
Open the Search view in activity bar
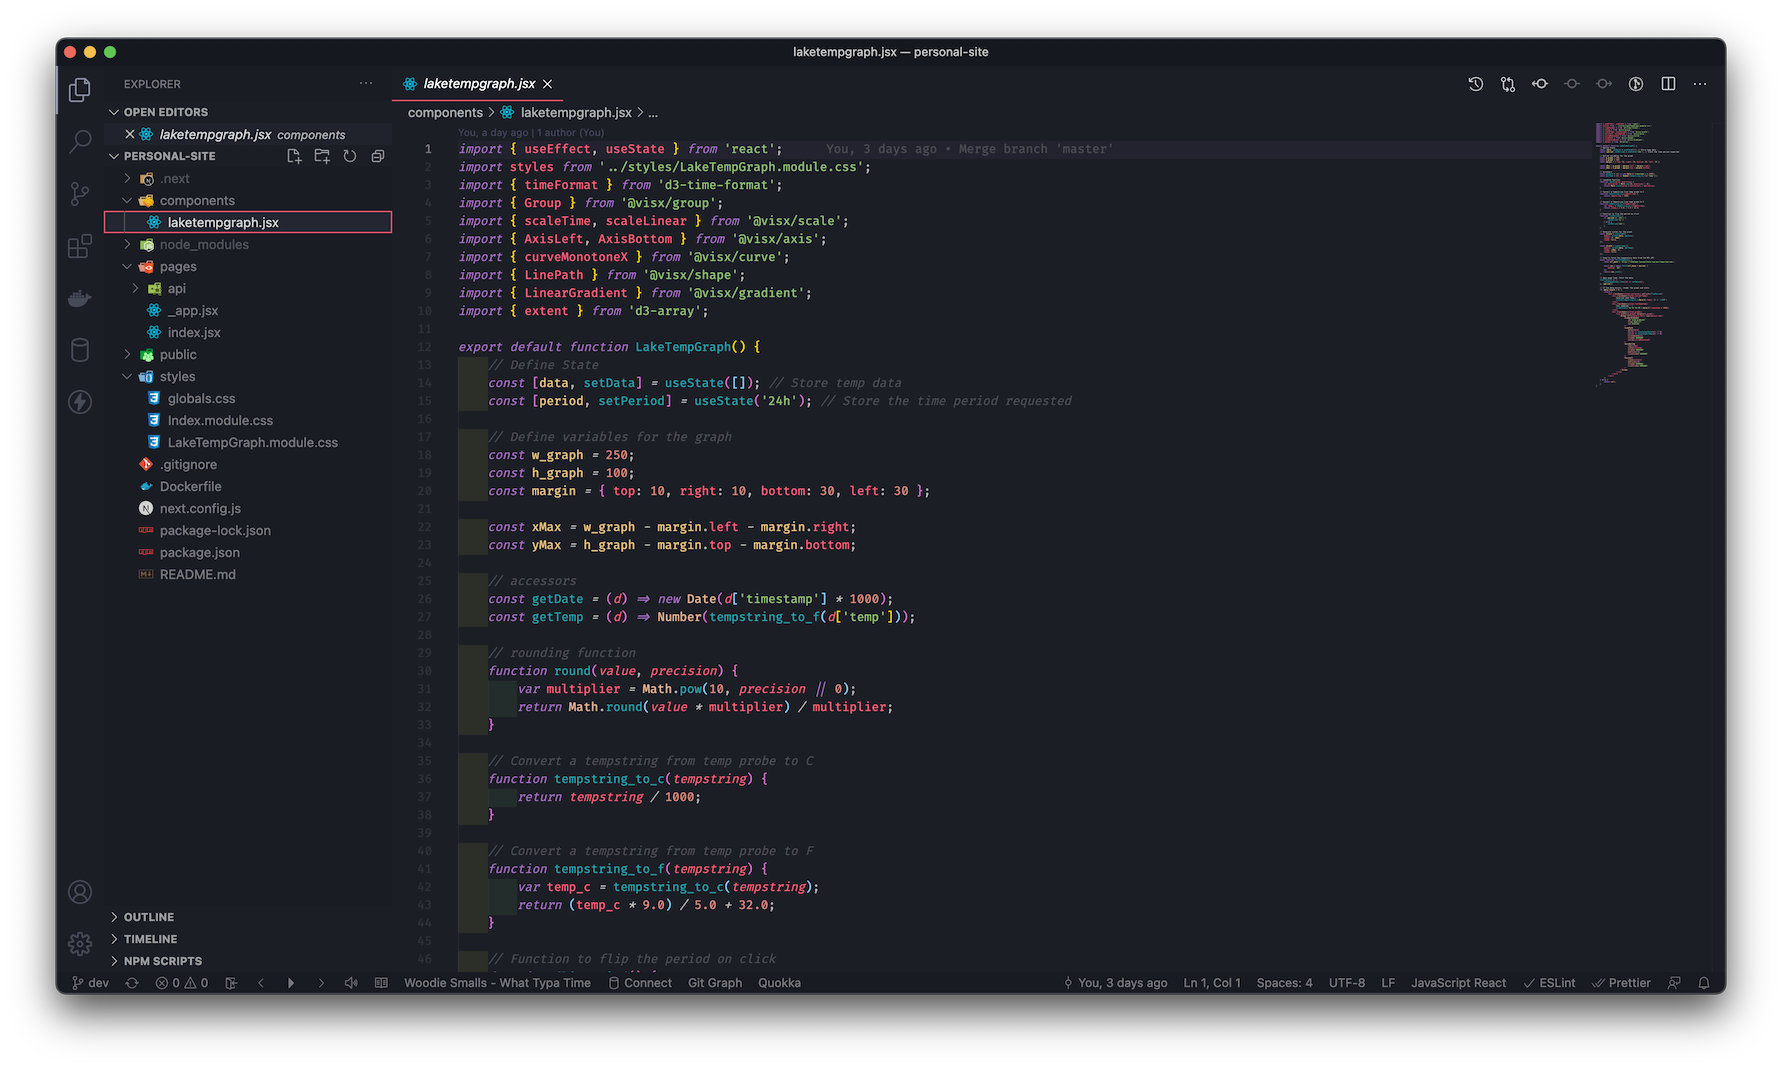[x=80, y=142]
